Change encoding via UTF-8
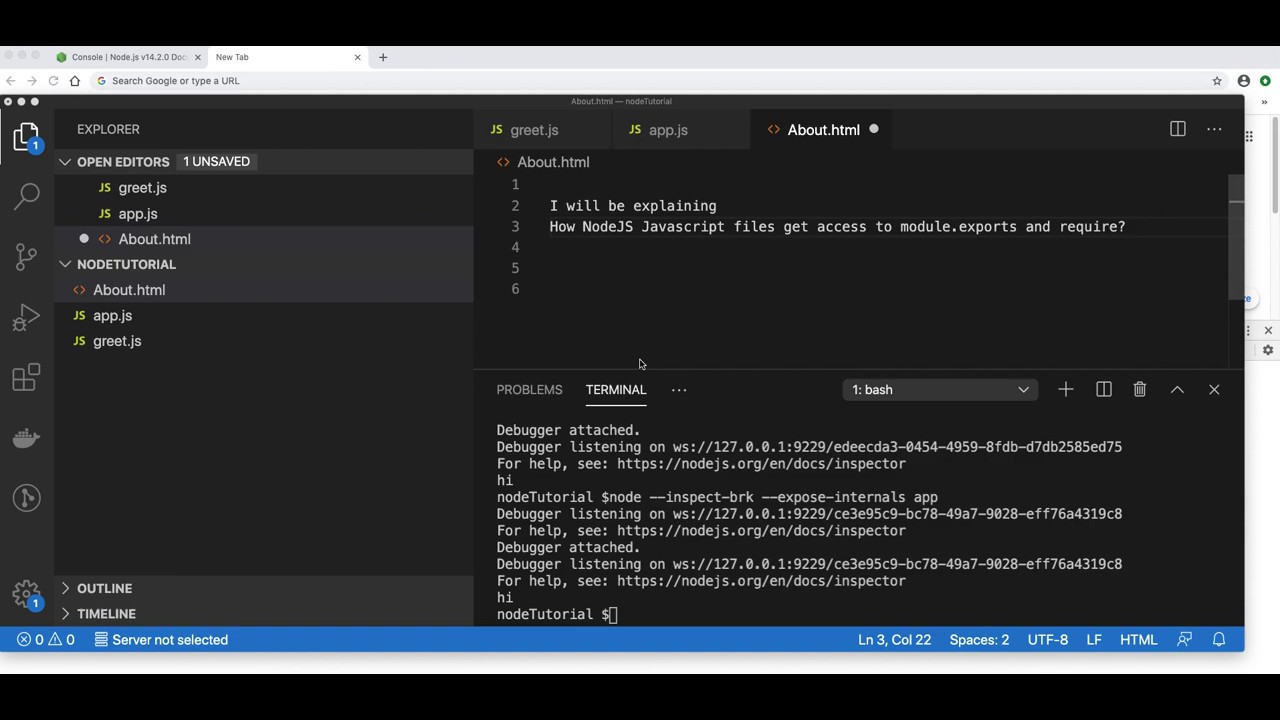 [x=1047, y=640]
